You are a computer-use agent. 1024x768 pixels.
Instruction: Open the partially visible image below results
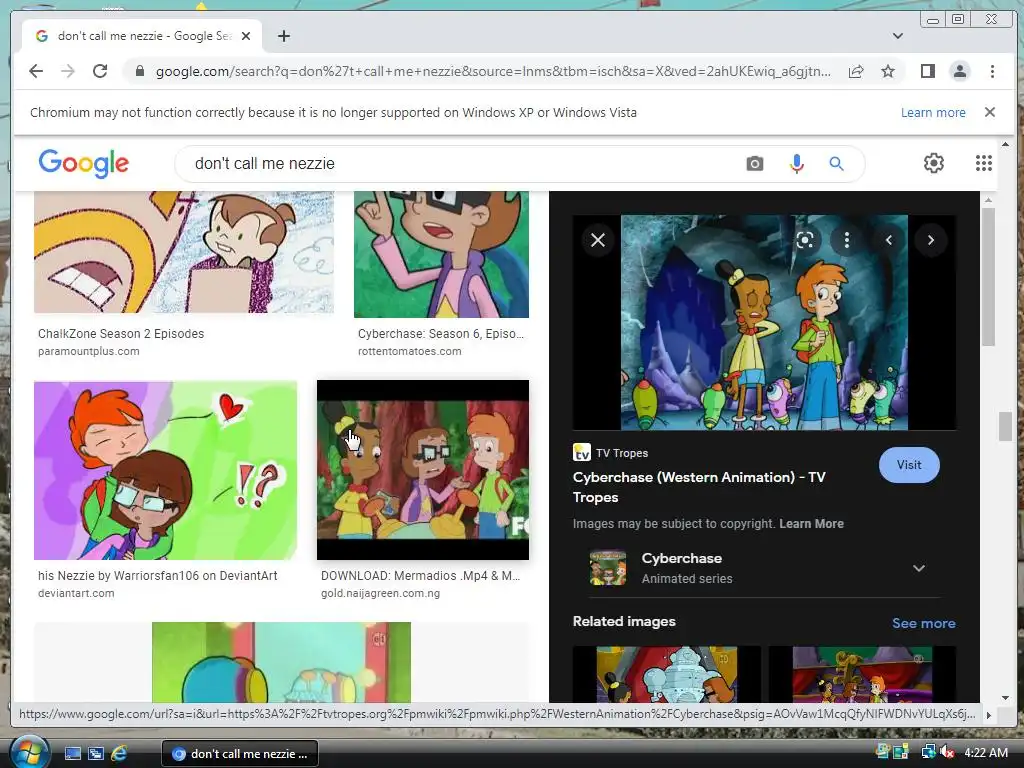[281, 662]
